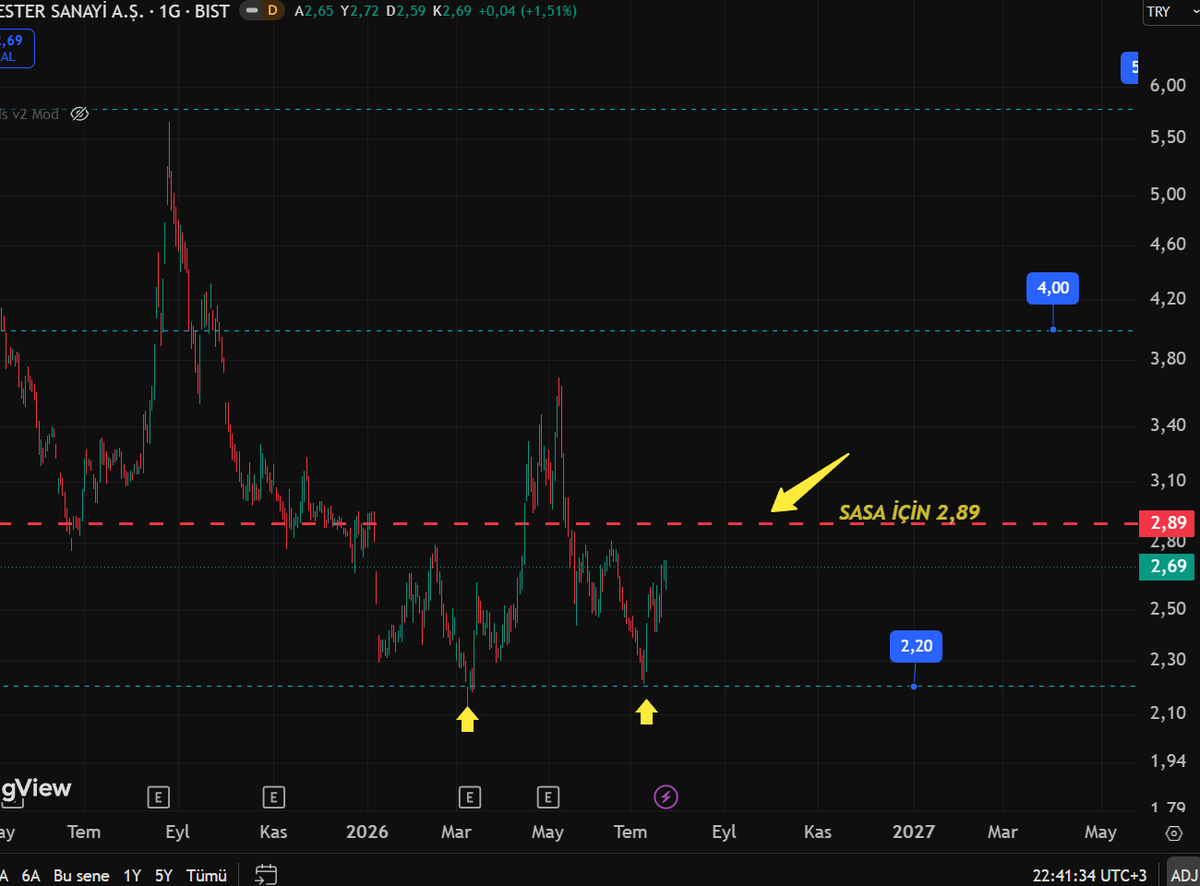Open the earnings E marker above May 2026

pos(548,797)
